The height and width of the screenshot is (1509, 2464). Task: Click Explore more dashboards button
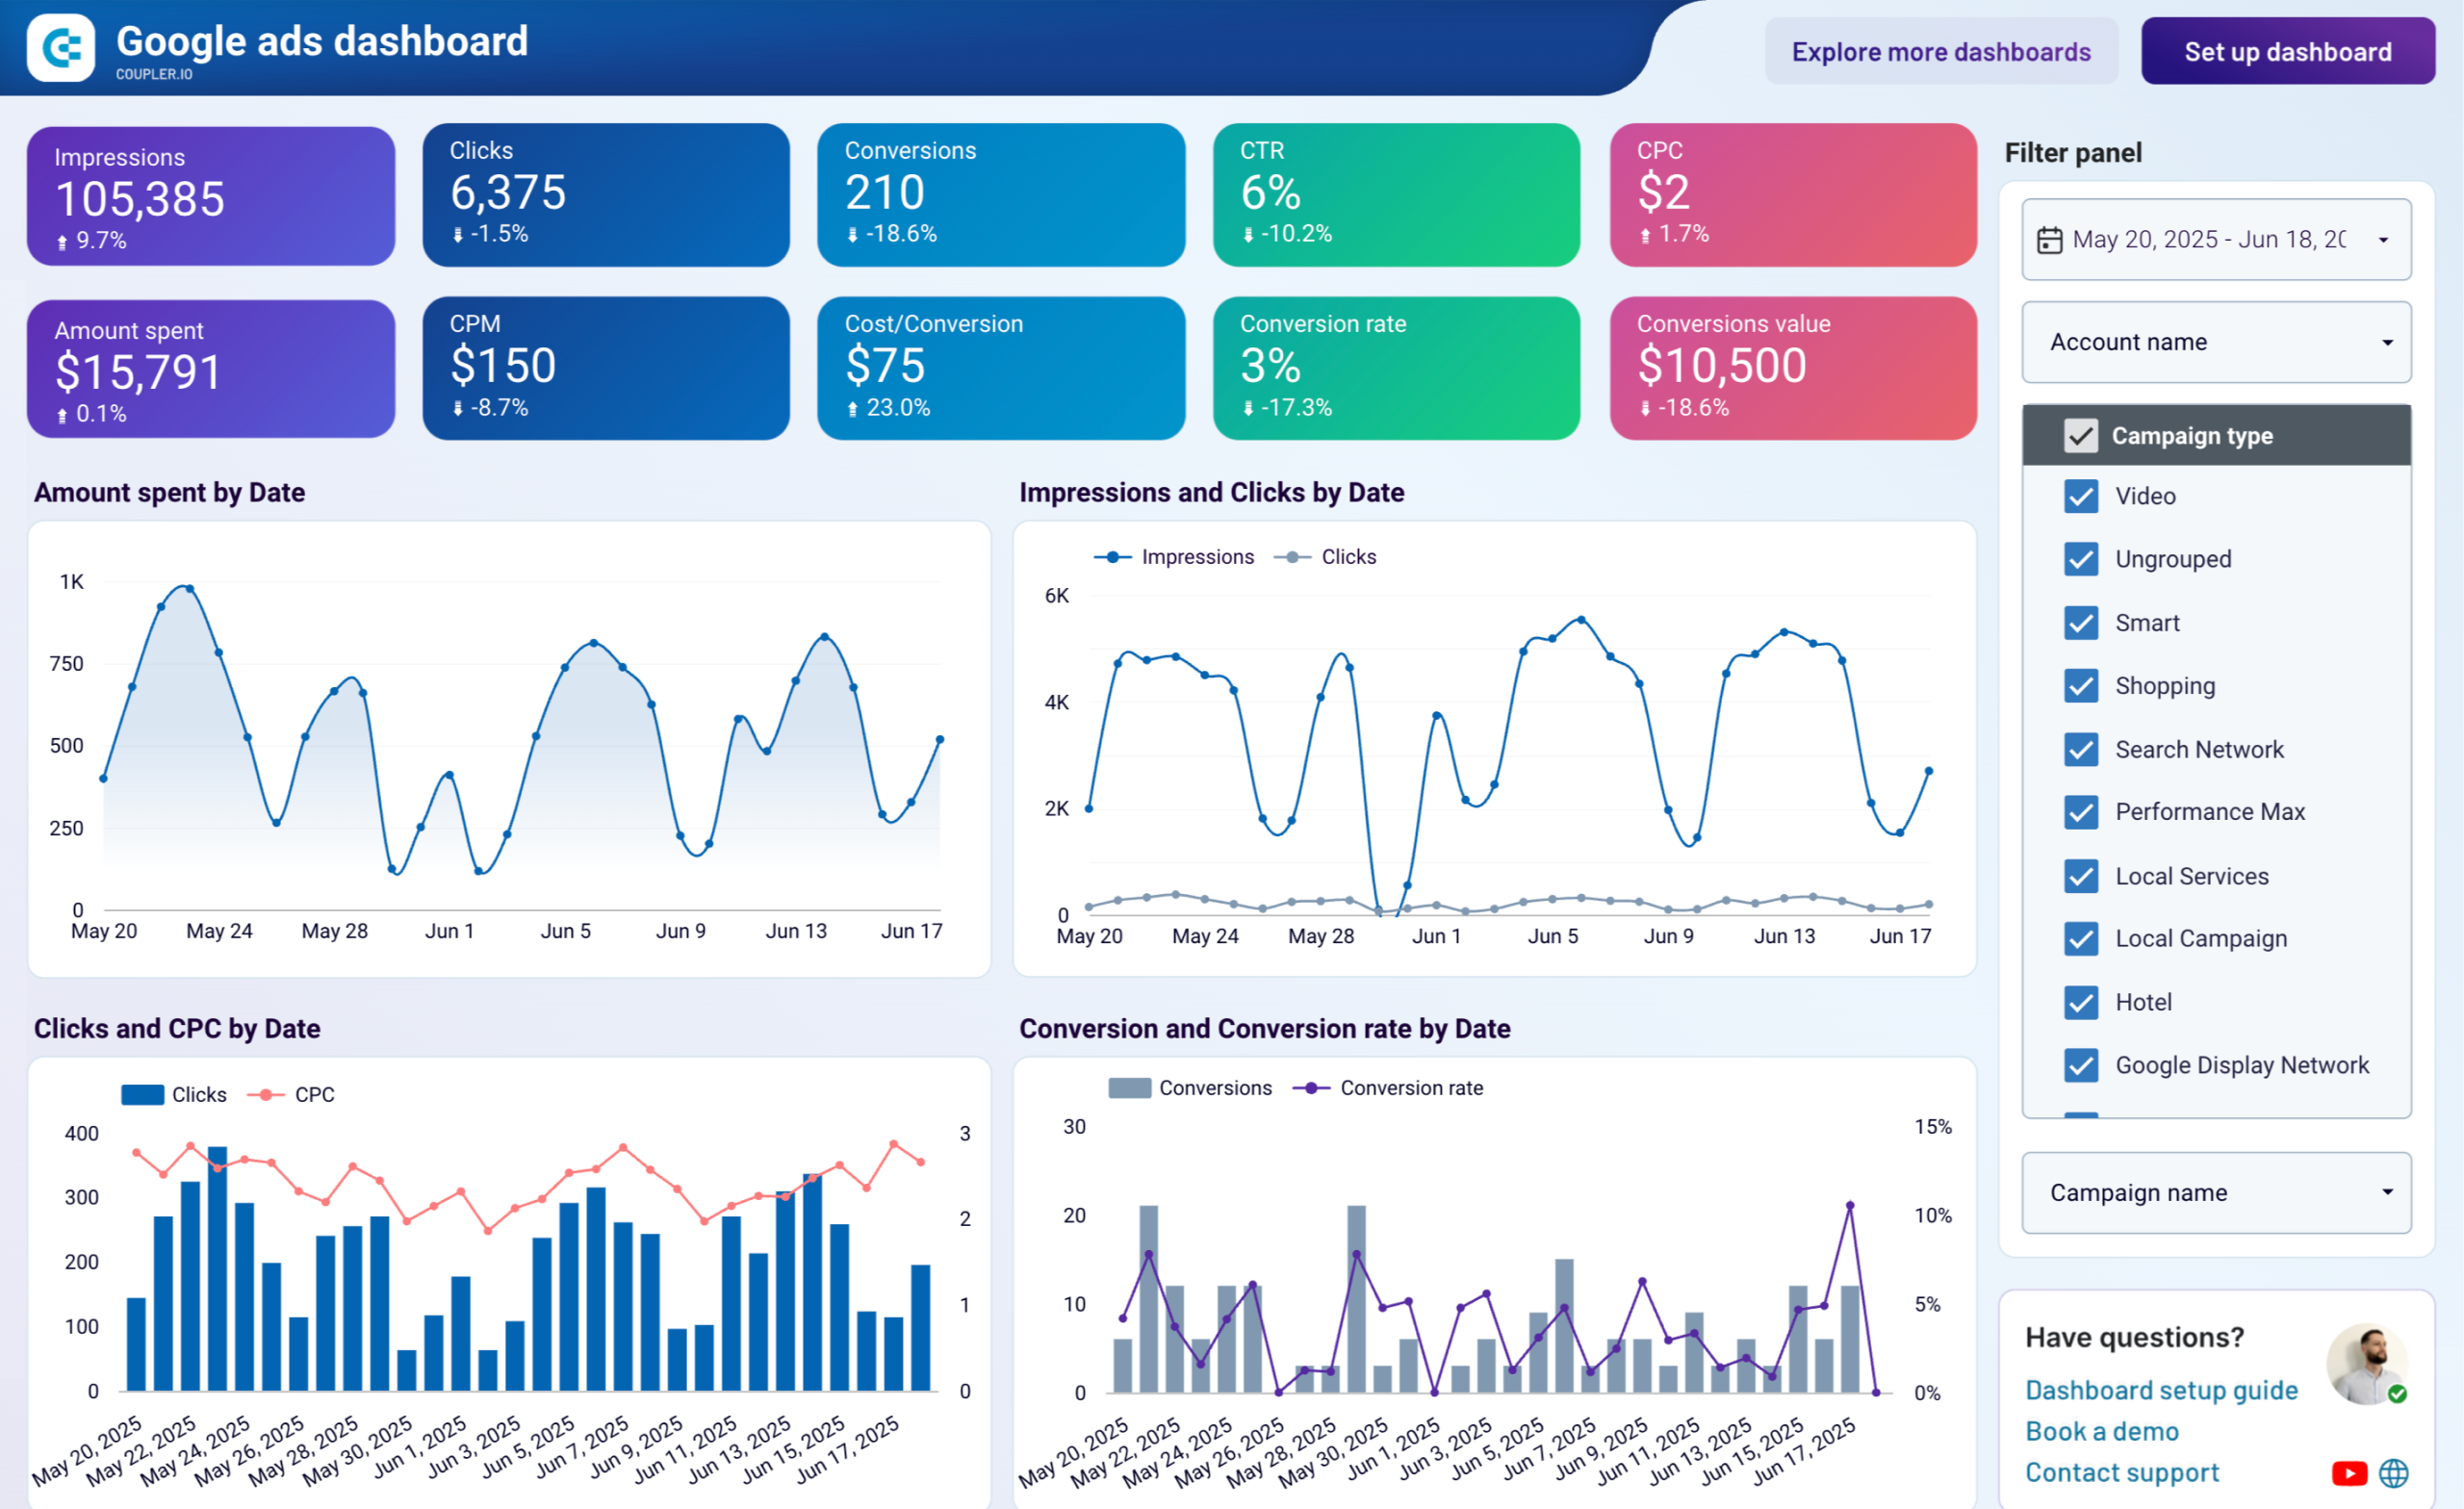(1940, 52)
